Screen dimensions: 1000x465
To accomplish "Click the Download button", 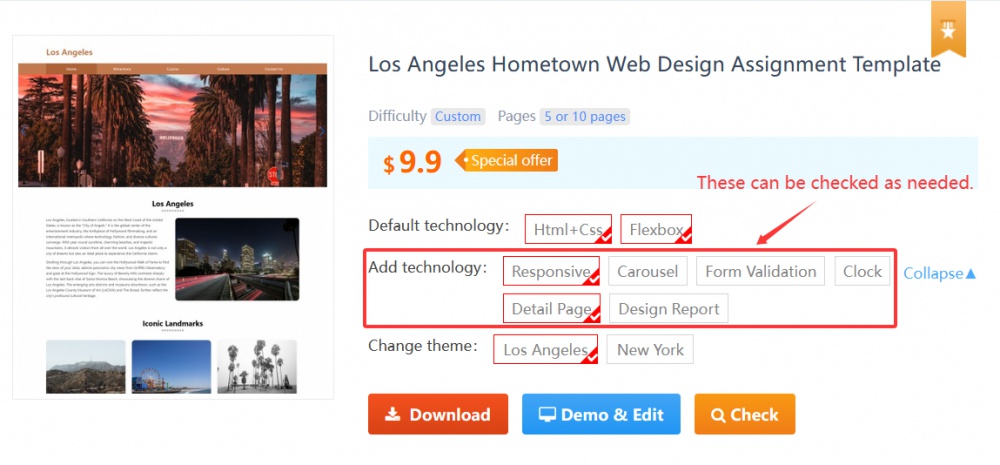I will (438, 414).
